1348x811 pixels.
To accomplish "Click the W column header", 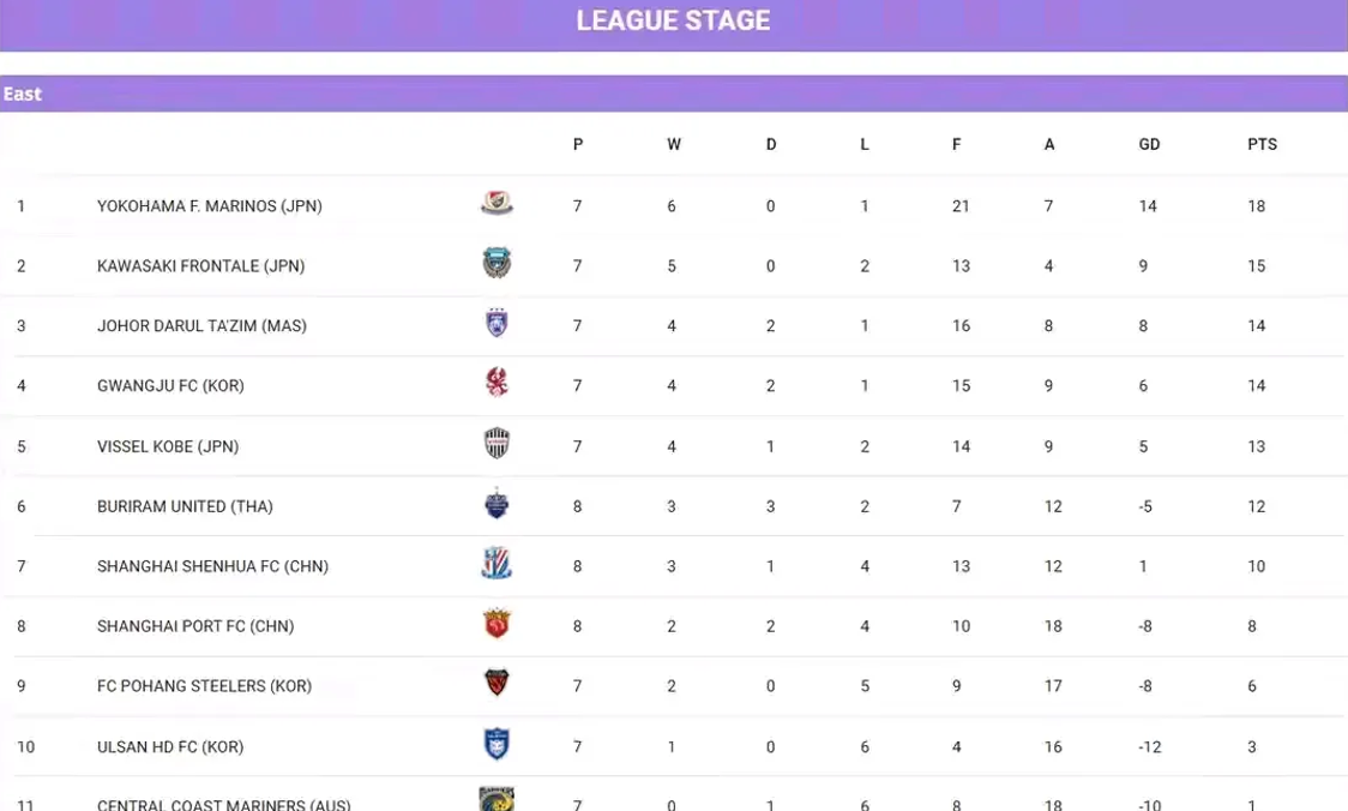I will (674, 144).
